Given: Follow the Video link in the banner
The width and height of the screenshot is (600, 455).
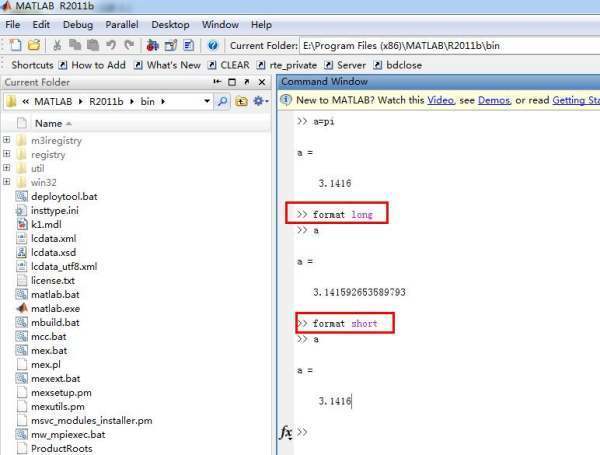Looking at the screenshot, I should [x=440, y=100].
